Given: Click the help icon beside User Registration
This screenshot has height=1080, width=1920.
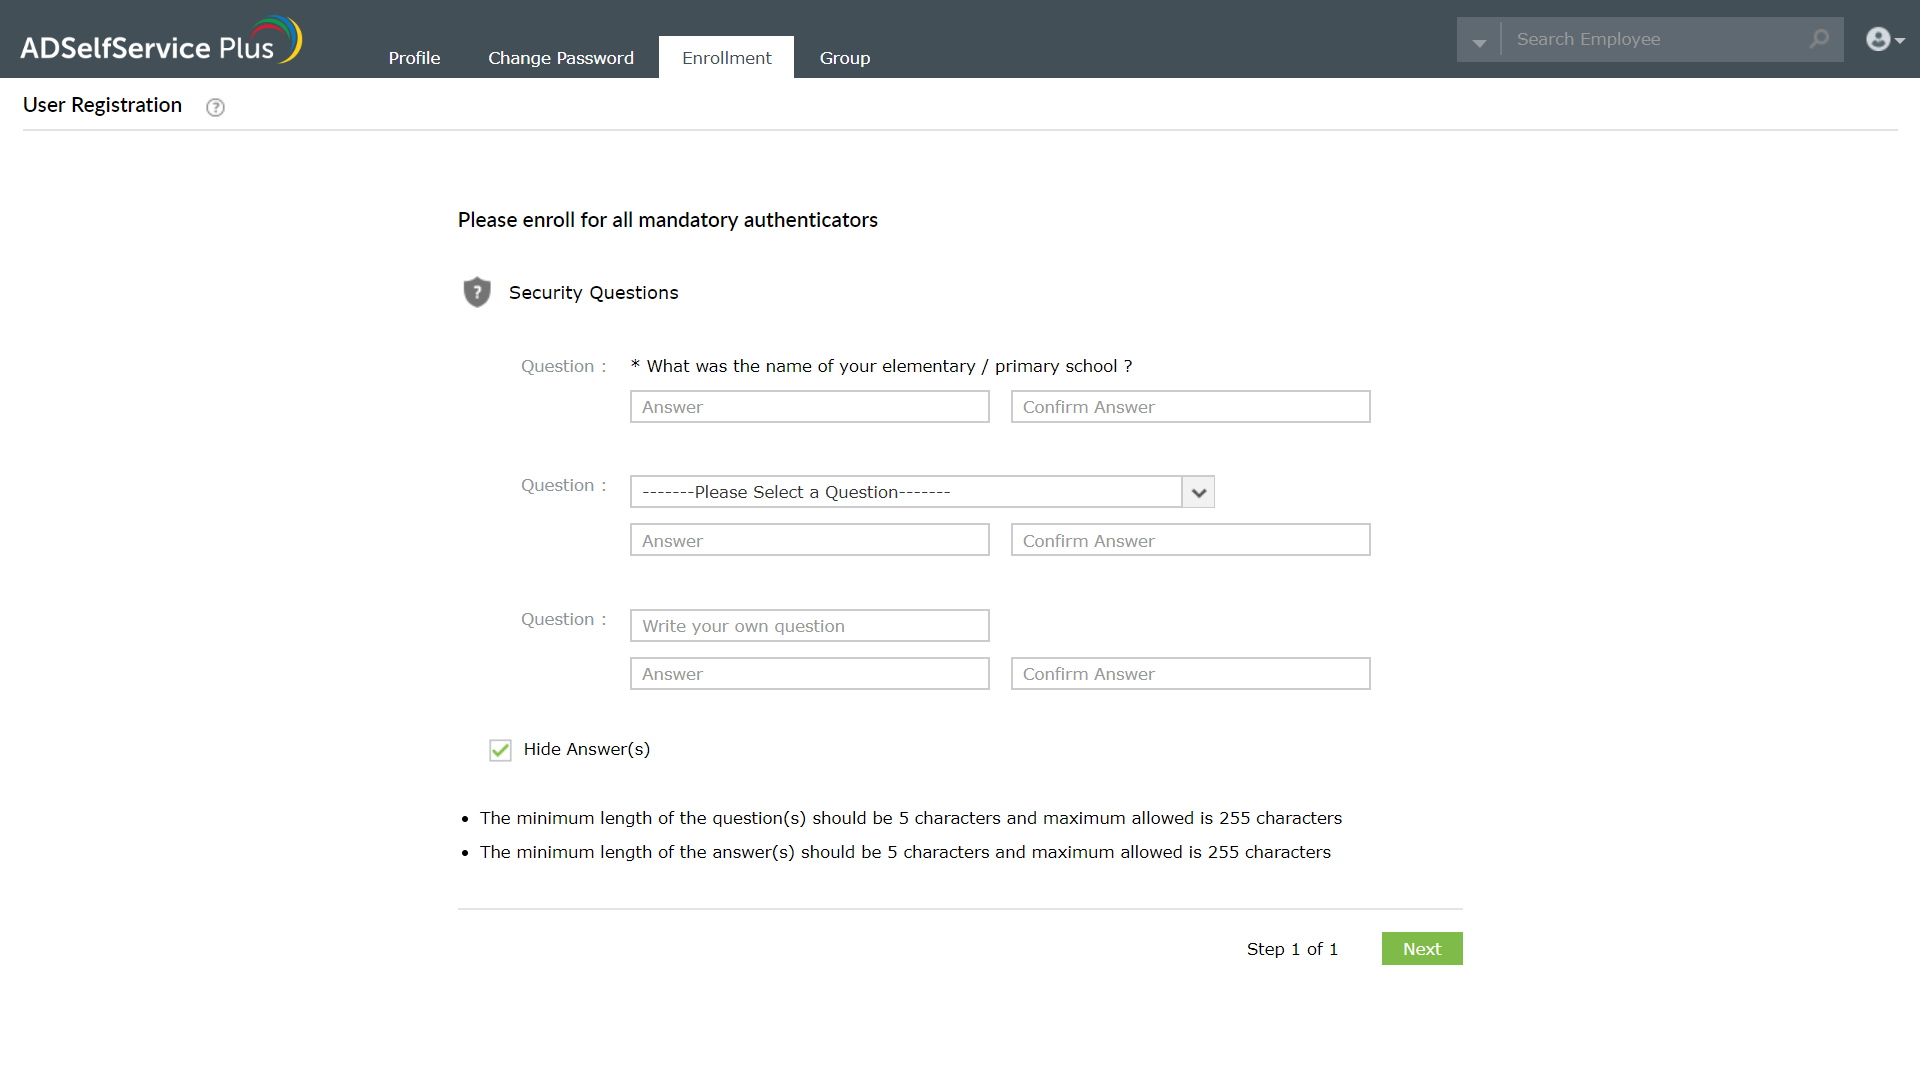Looking at the screenshot, I should [215, 107].
